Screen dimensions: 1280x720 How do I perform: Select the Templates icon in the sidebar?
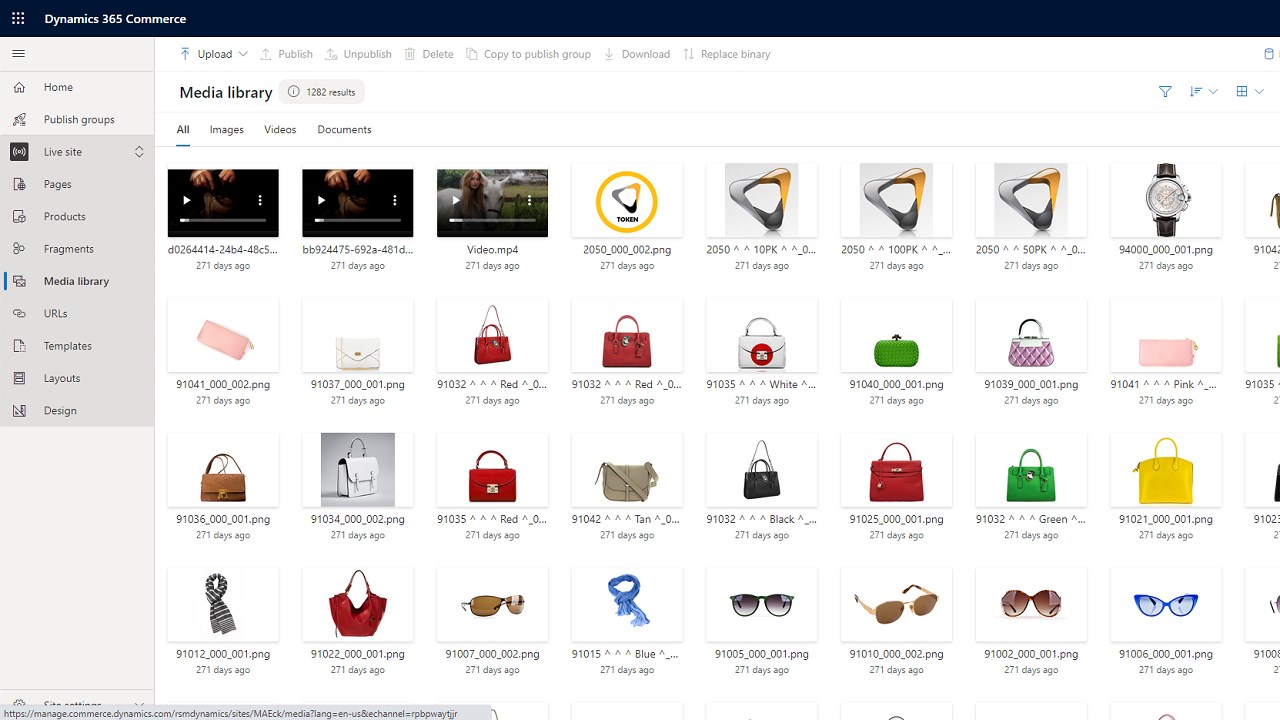pyautogui.click(x=19, y=346)
